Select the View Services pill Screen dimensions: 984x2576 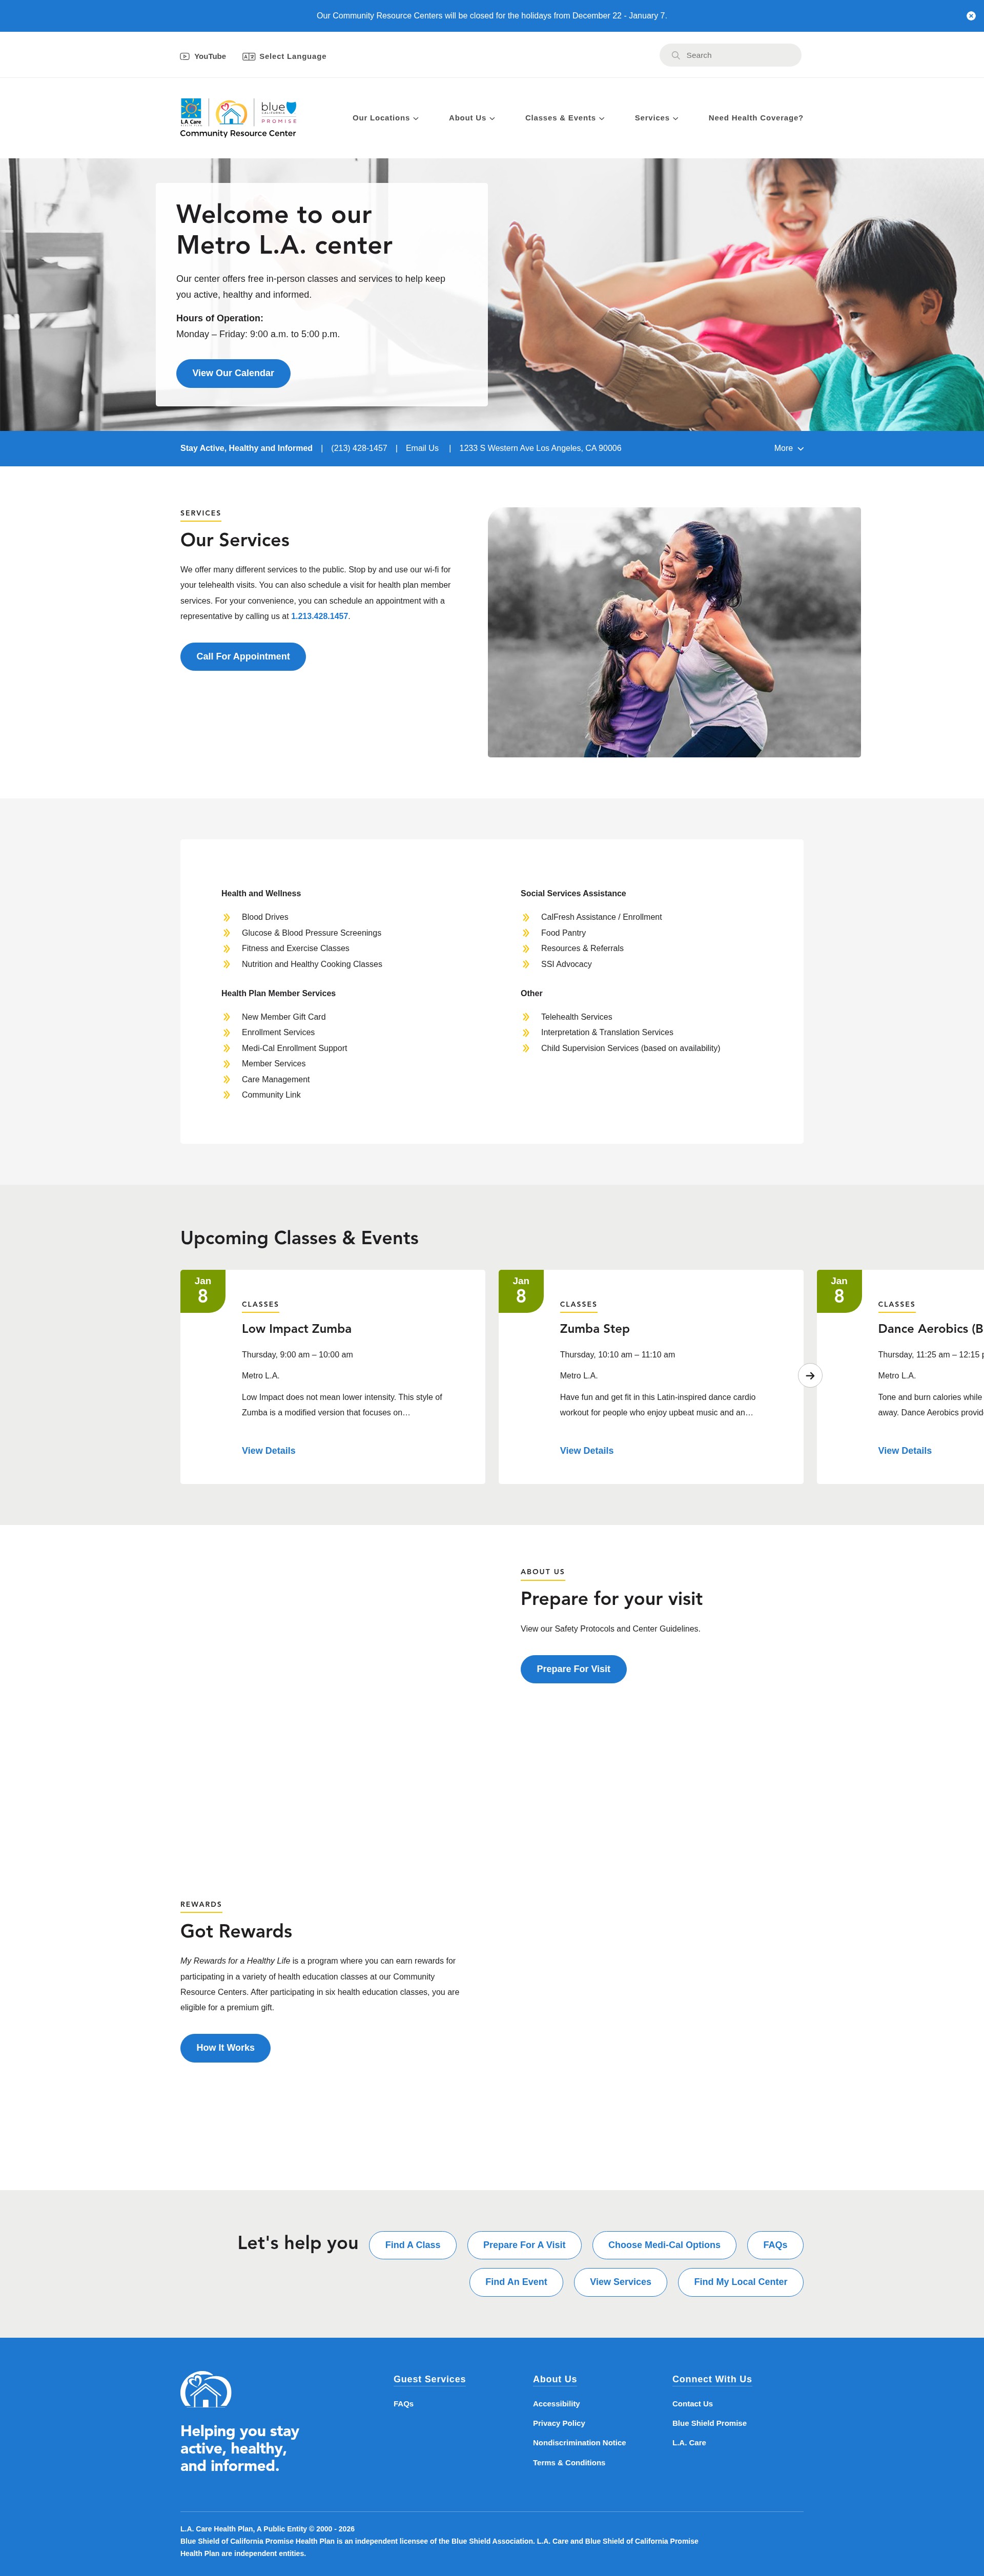(x=620, y=2282)
